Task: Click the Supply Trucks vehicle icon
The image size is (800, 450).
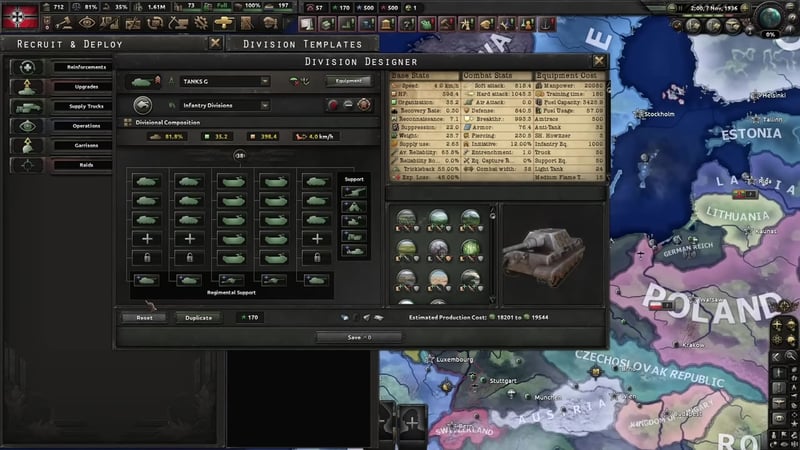Action: (27, 106)
